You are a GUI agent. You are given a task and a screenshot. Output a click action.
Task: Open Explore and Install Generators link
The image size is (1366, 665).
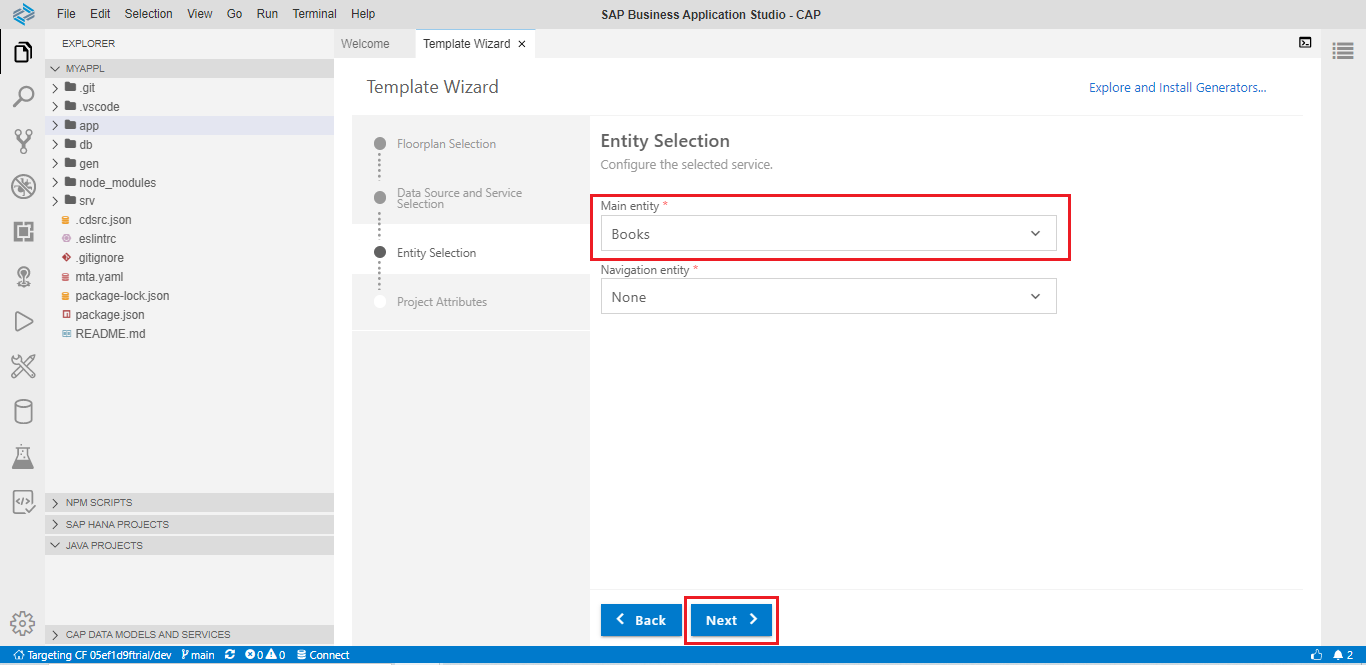click(1177, 88)
